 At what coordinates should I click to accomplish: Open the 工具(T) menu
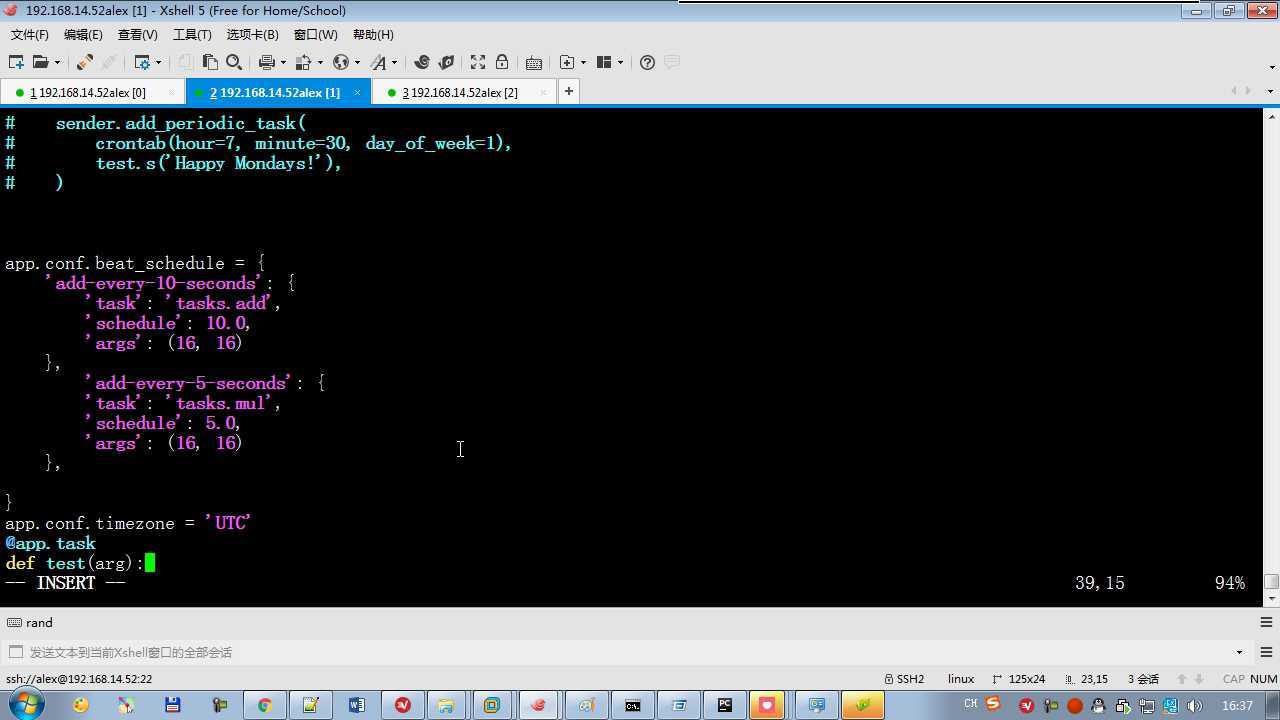(192, 34)
